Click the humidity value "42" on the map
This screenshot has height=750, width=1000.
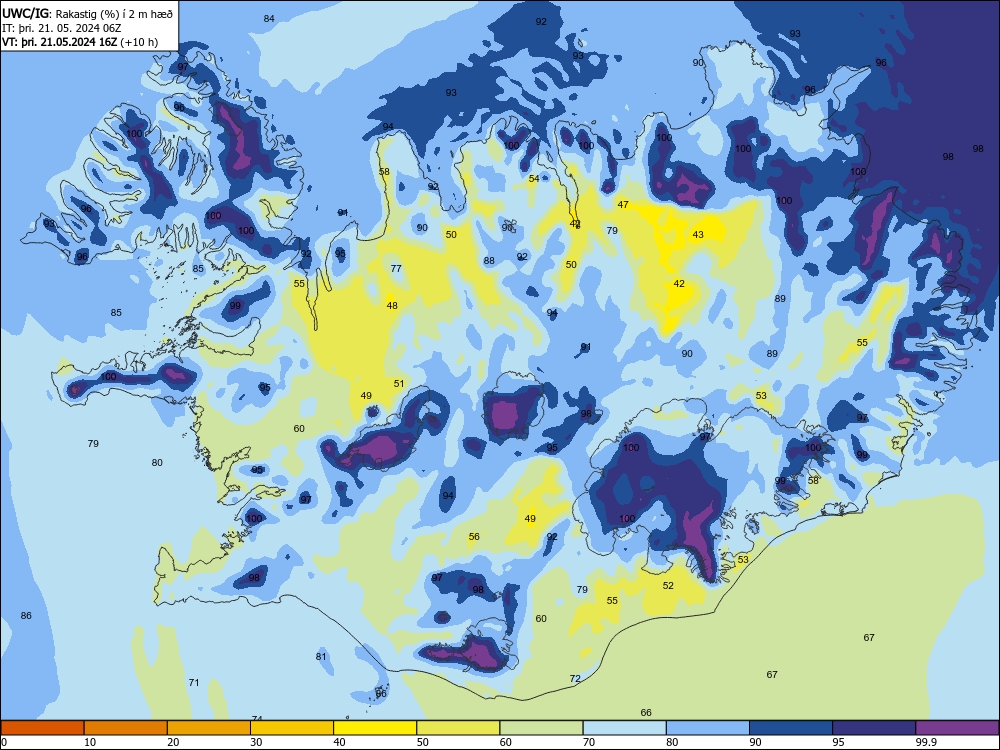679,284
